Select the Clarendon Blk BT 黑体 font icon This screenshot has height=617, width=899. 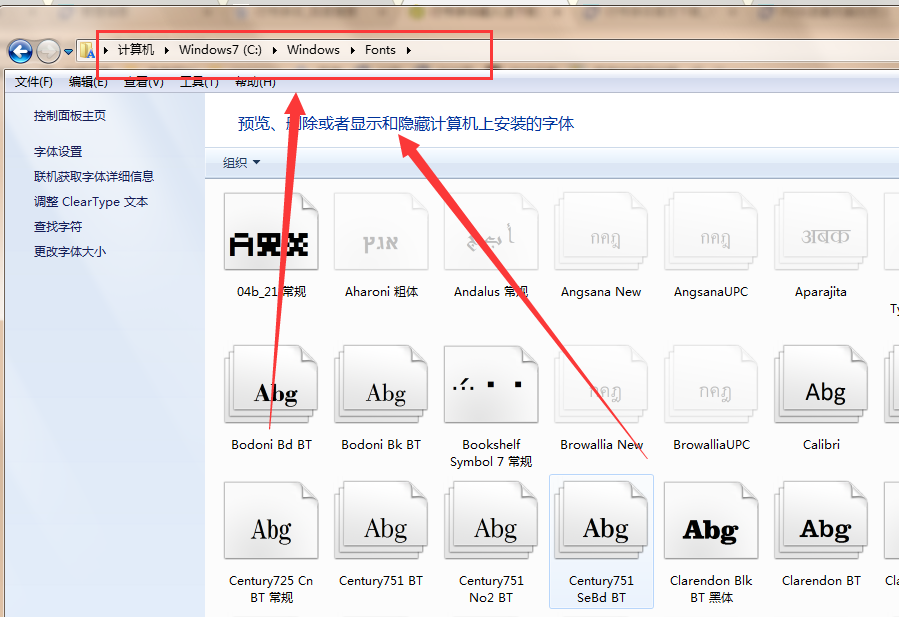pos(711,521)
